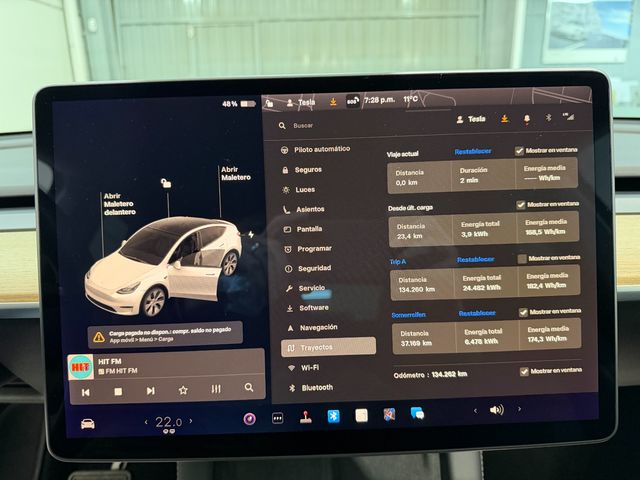Open notifications bell icon

(x=527, y=118)
